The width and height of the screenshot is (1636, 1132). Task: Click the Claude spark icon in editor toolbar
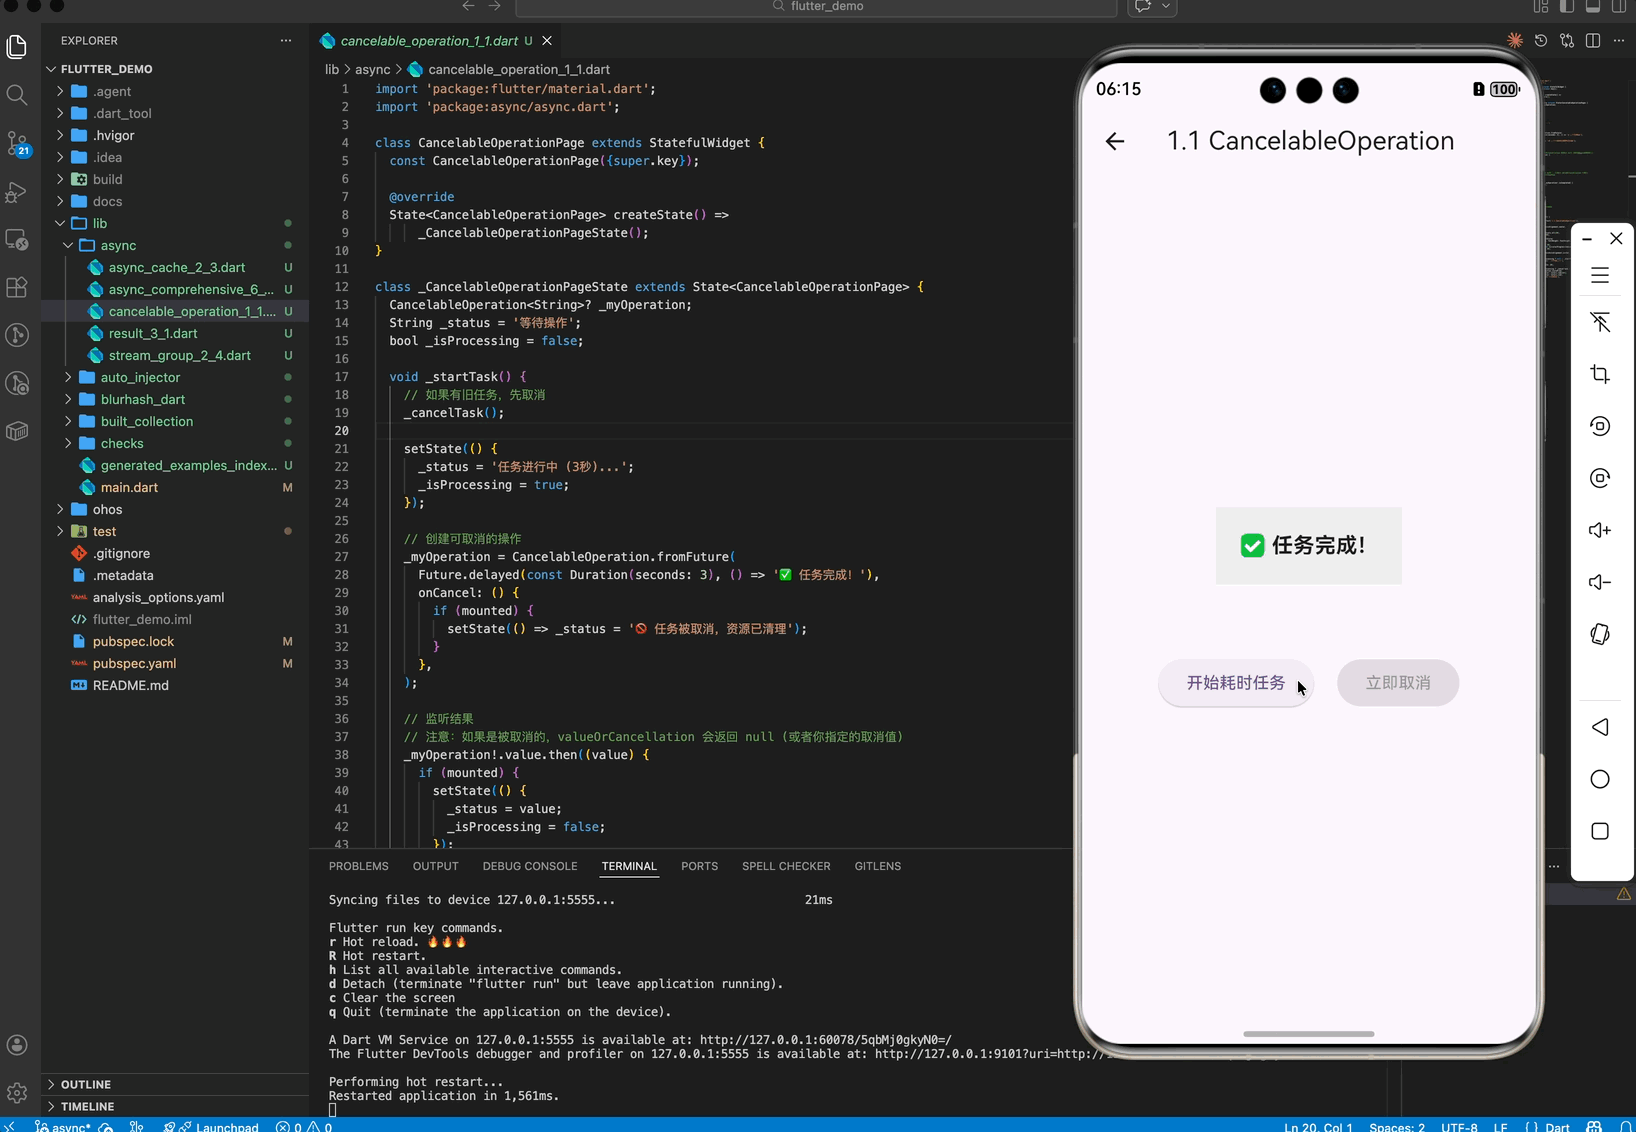coord(1515,41)
